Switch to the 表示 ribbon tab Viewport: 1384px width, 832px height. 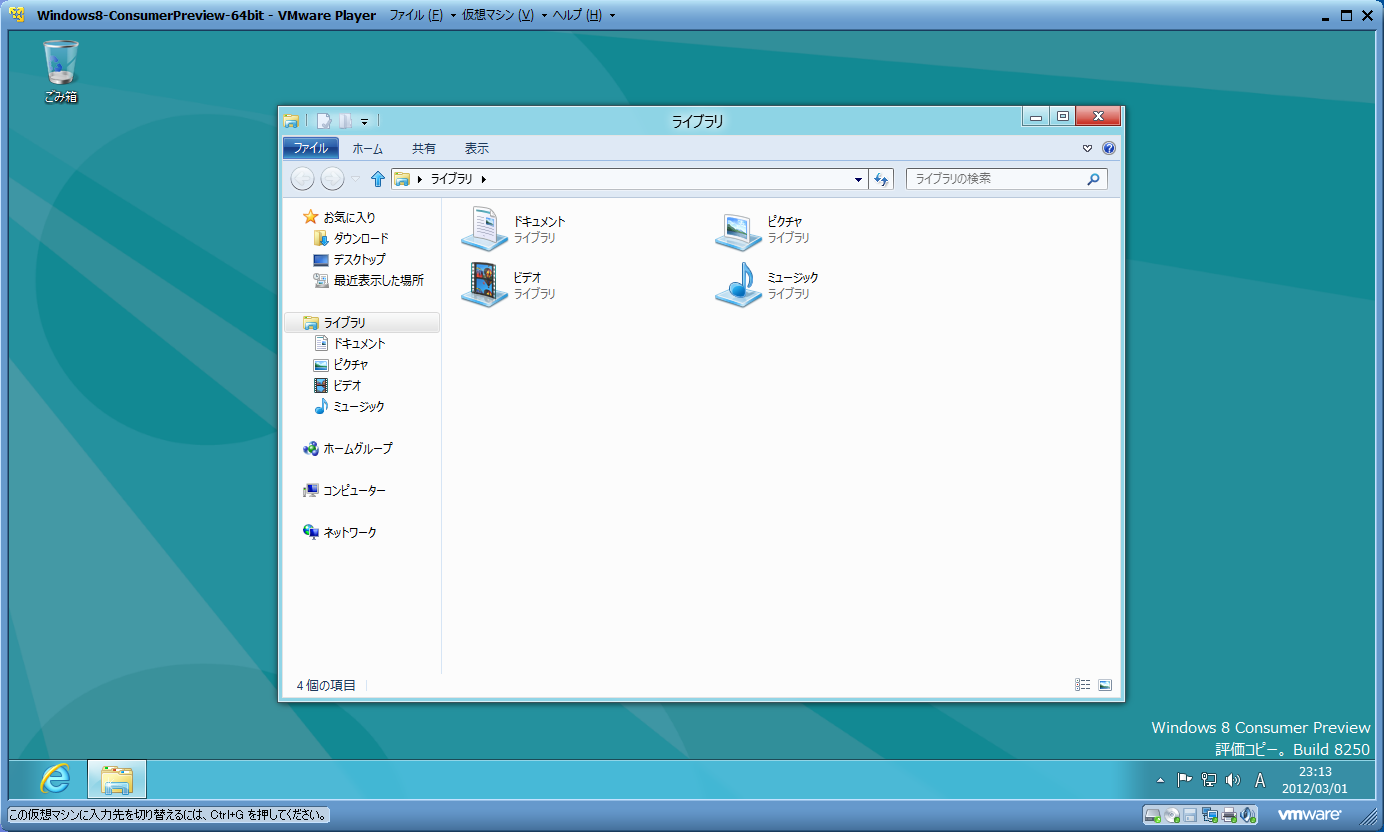(x=477, y=148)
